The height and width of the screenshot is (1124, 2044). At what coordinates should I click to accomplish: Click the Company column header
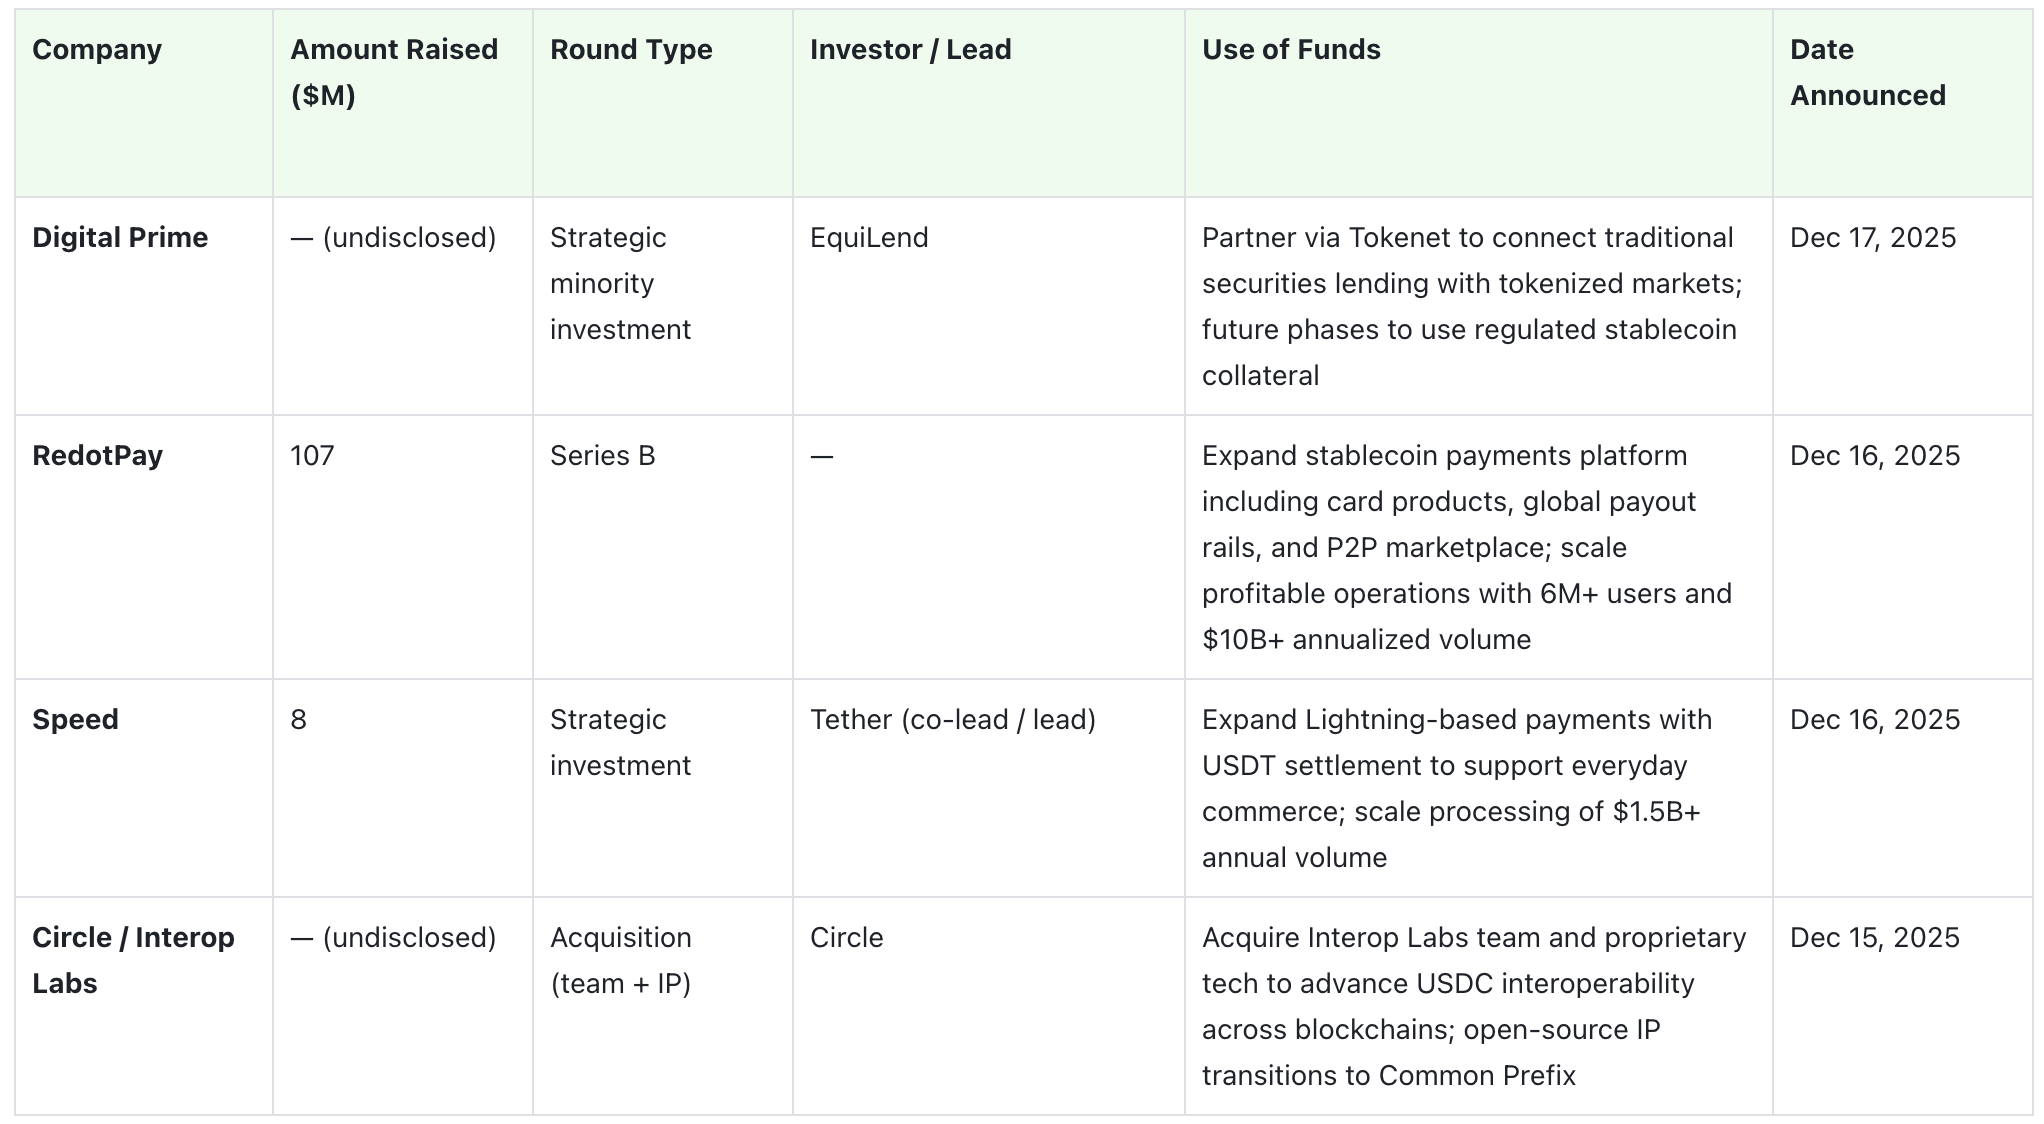click(97, 50)
